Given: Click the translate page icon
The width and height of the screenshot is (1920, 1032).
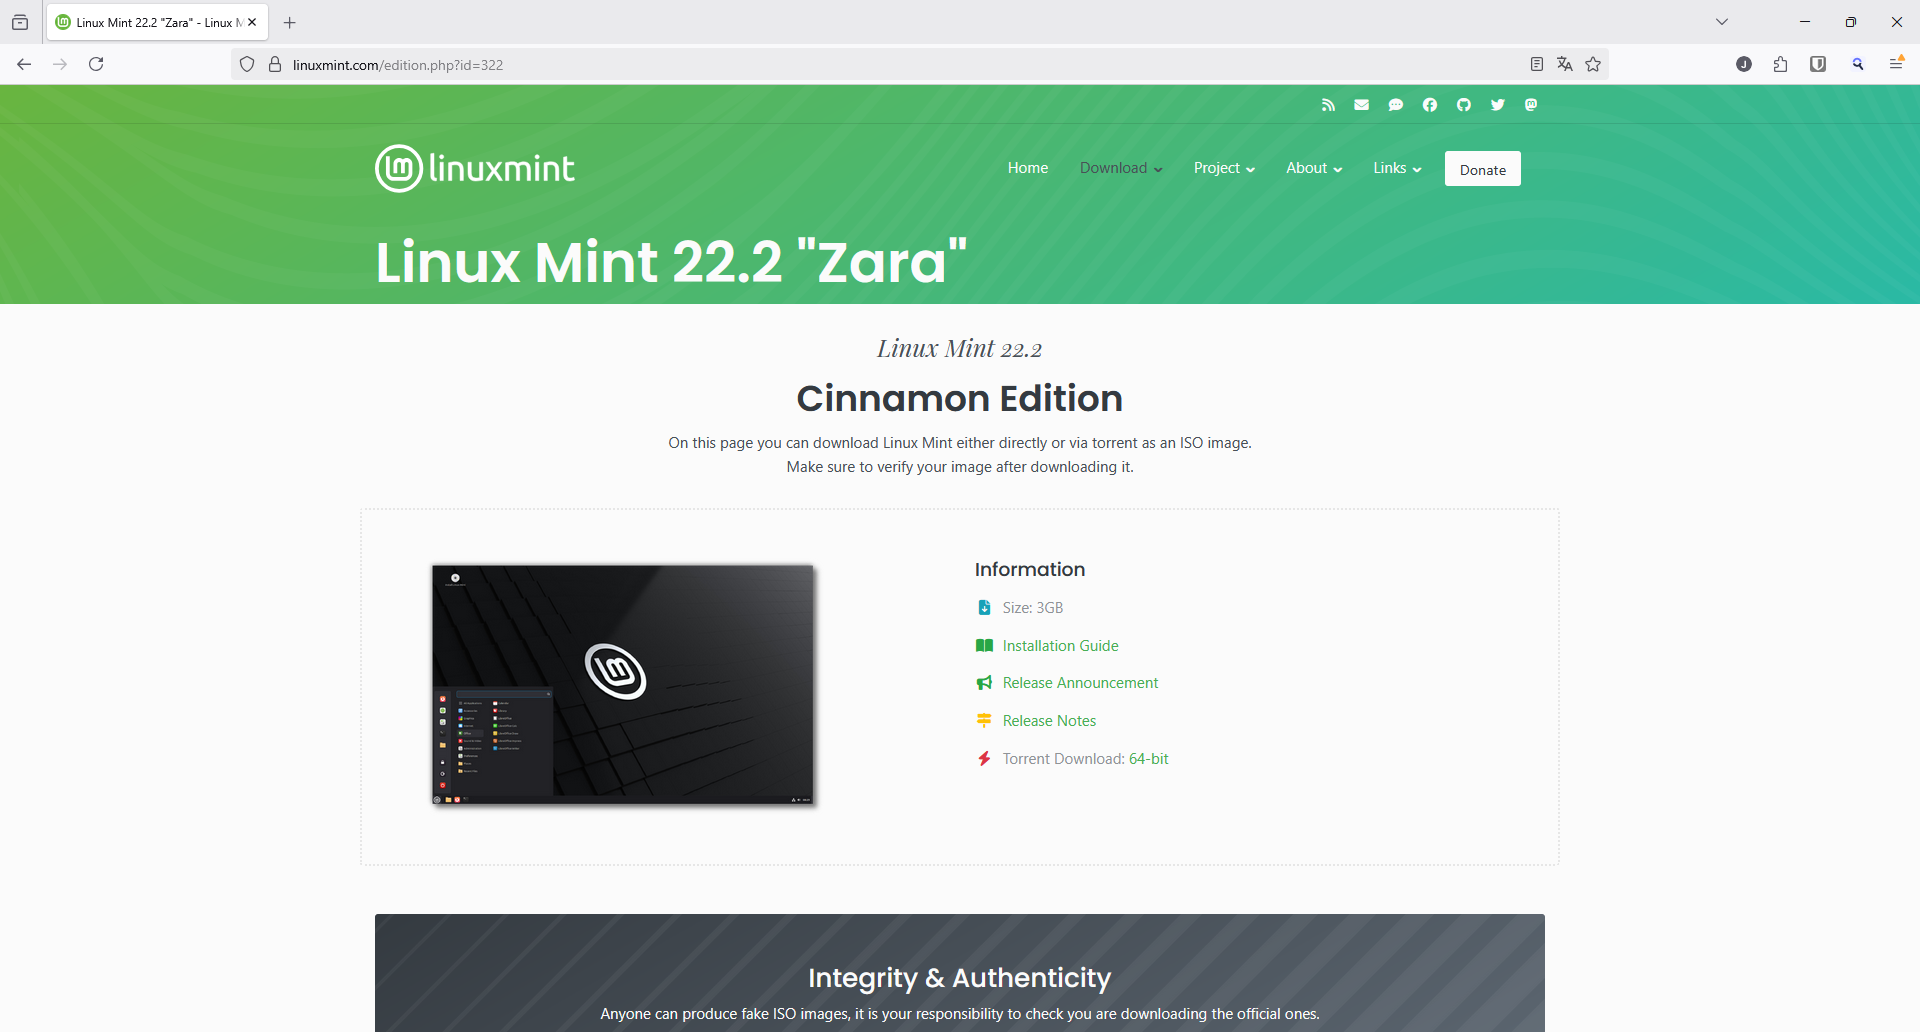Looking at the screenshot, I should pyautogui.click(x=1565, y=64).
